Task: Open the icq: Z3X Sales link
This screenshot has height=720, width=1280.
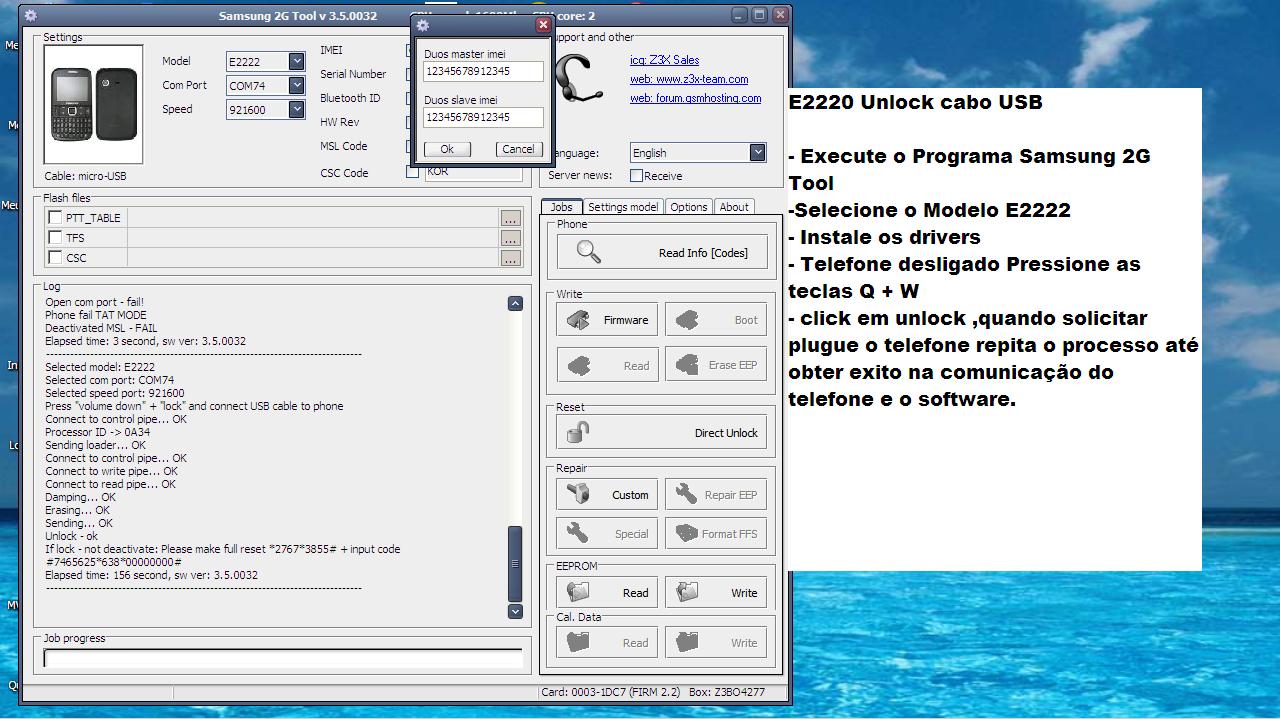Action: click(x=664, y=60)
